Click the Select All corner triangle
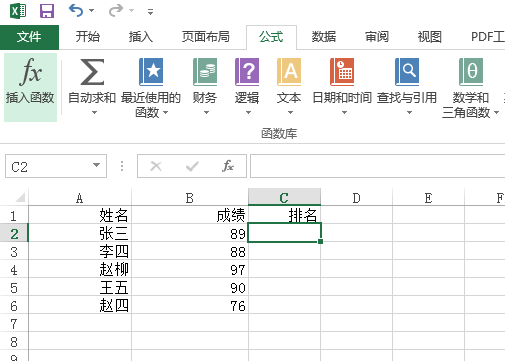Image resolution: width=505 pixels, height=361 pixels. [20, 198]
